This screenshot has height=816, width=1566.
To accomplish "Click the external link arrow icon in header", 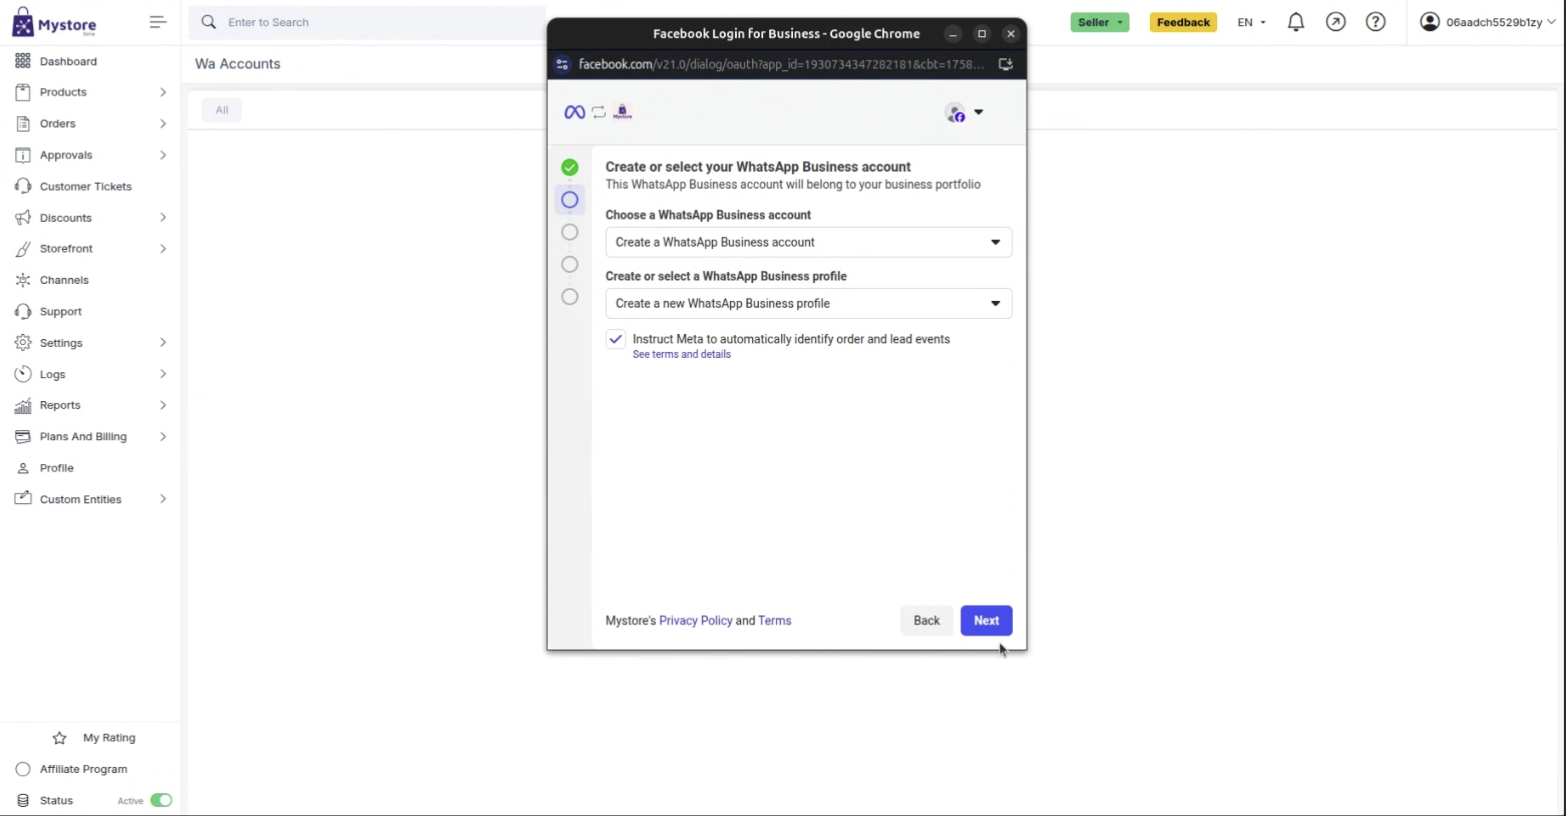I will click(x=1335, y=22).
